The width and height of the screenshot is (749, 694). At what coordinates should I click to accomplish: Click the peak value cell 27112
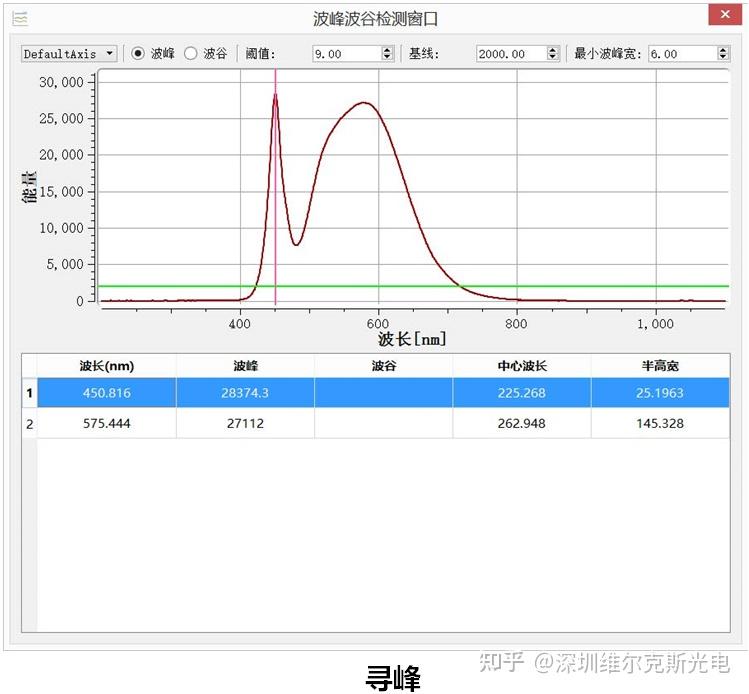click(x=246, y=423)
